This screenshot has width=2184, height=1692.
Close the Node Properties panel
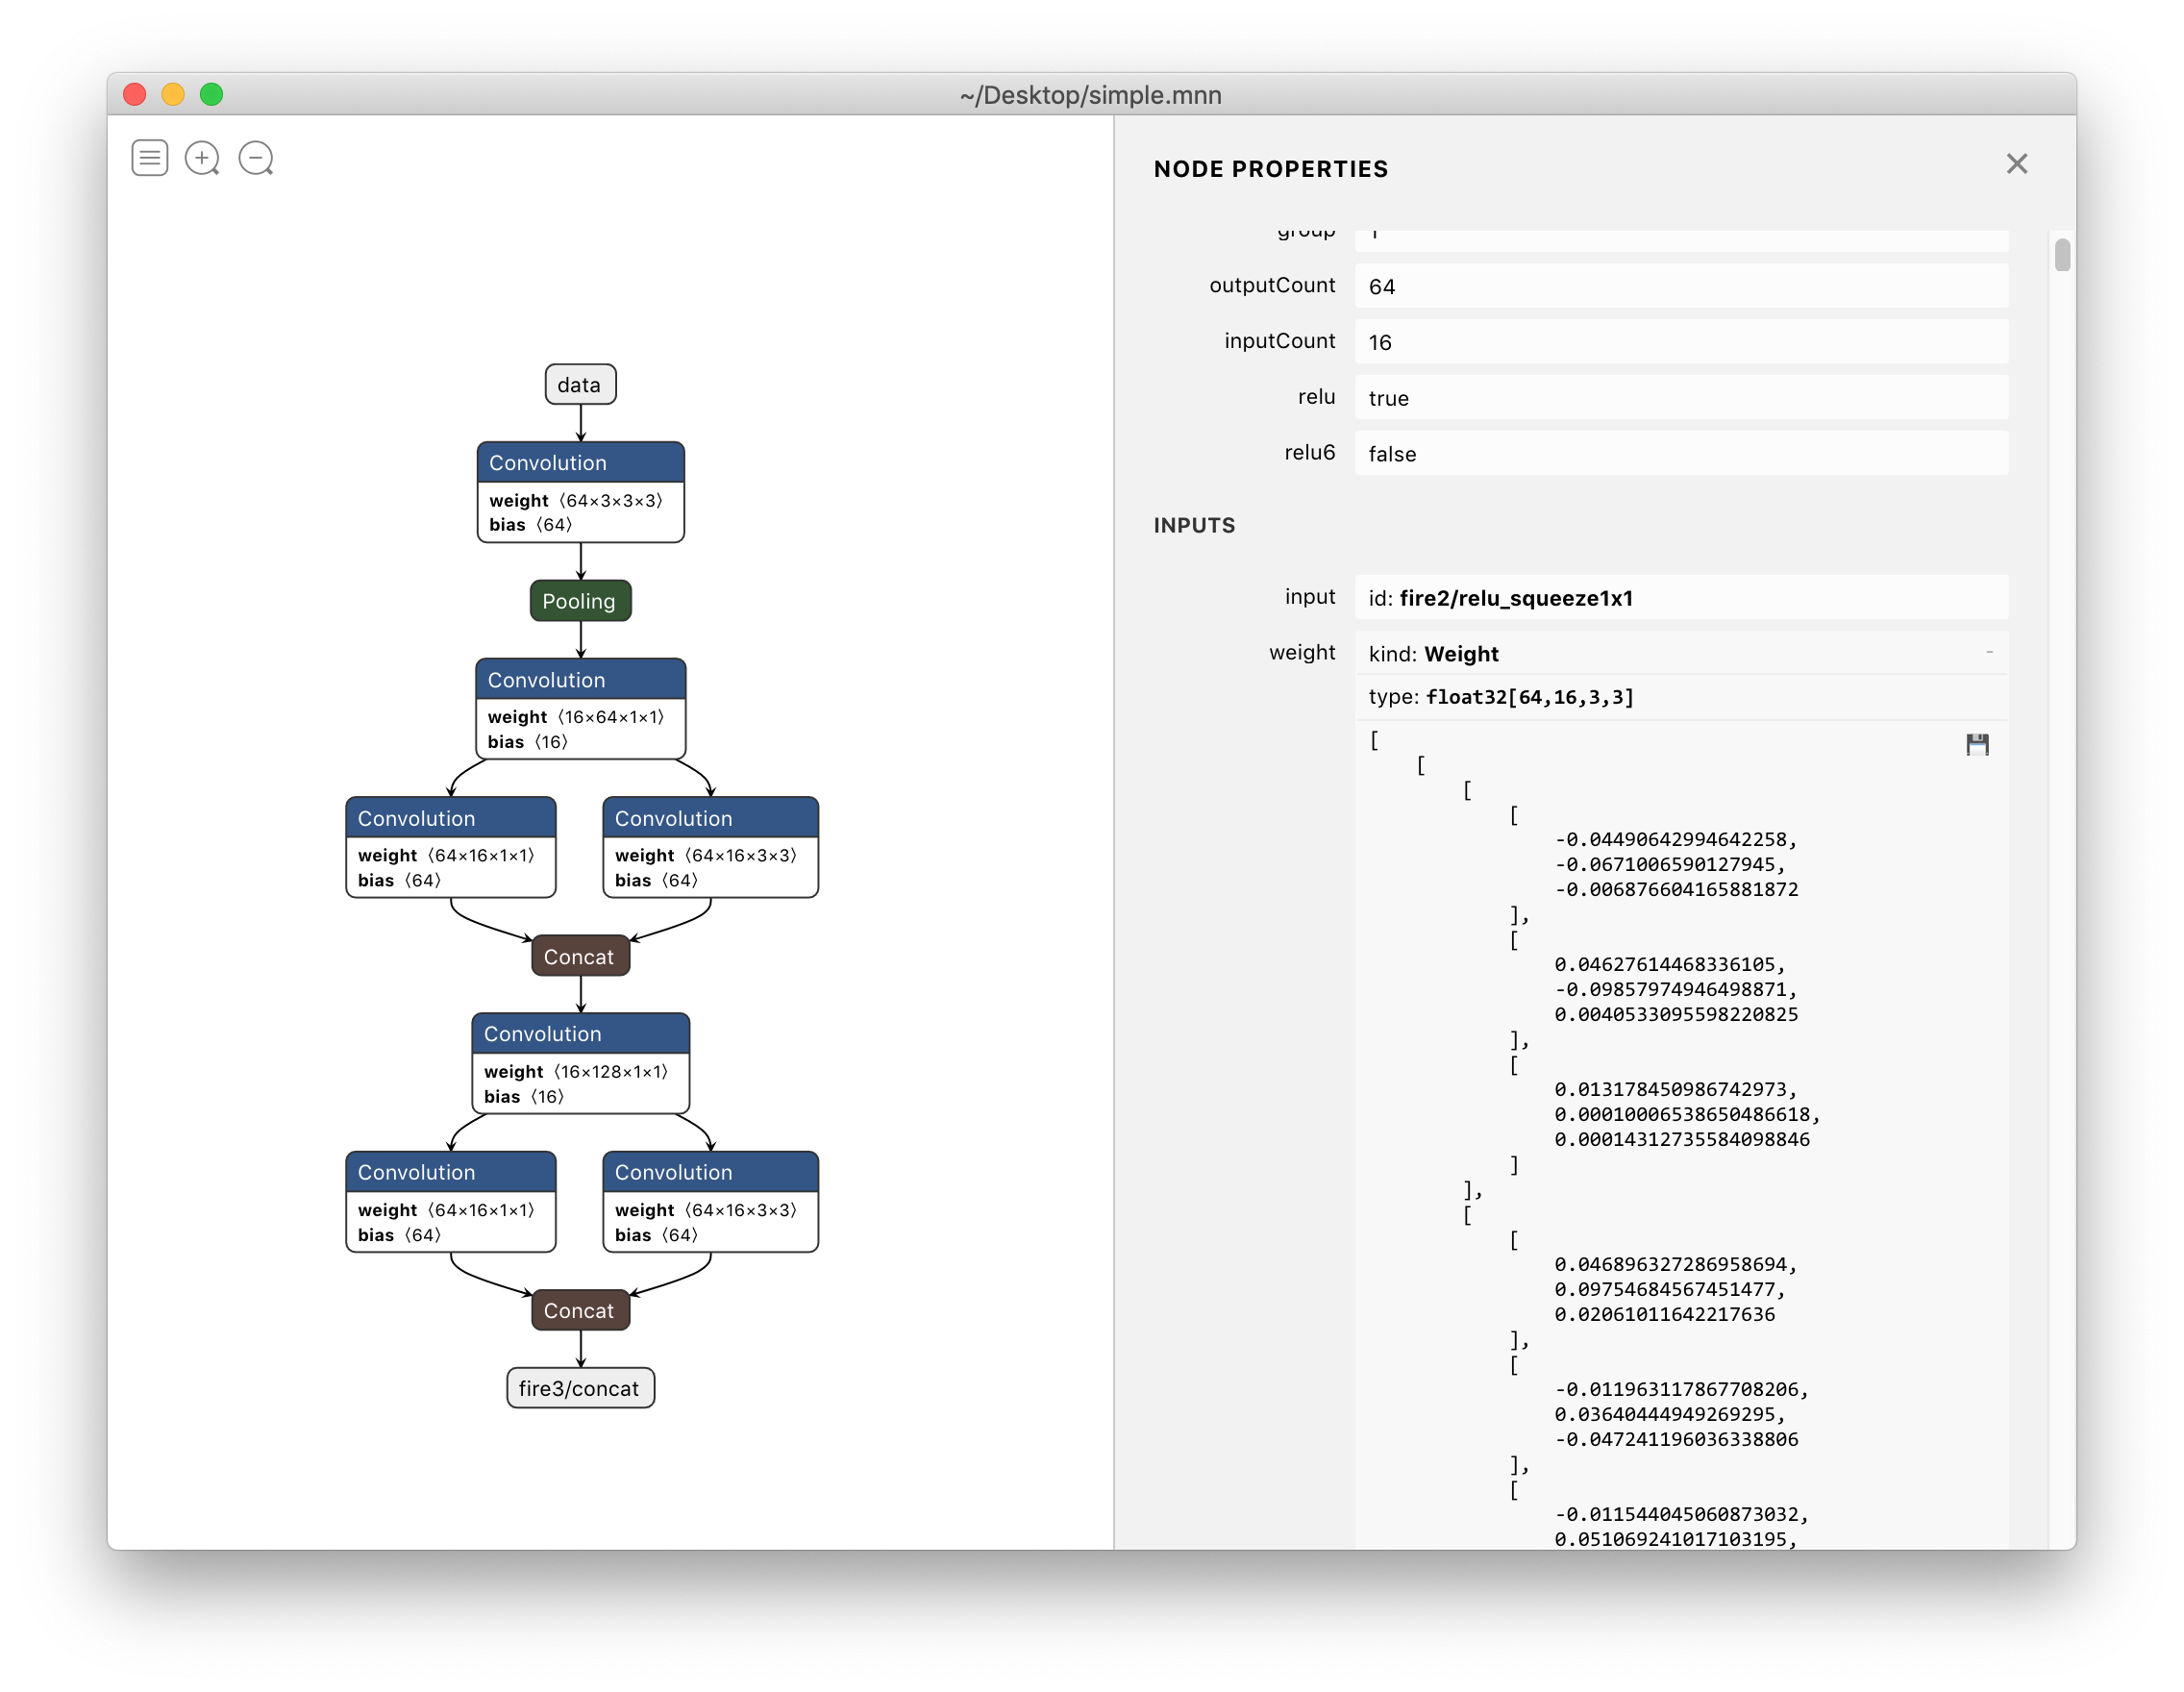point(2016,164)
